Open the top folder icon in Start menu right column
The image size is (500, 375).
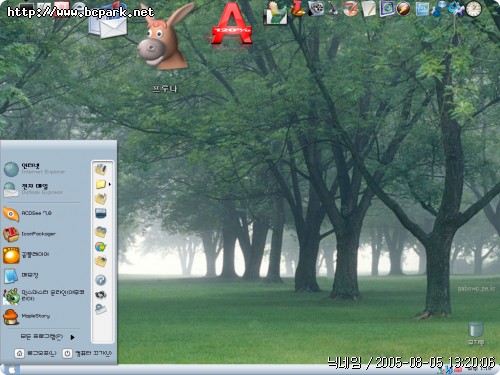[101, 169]
